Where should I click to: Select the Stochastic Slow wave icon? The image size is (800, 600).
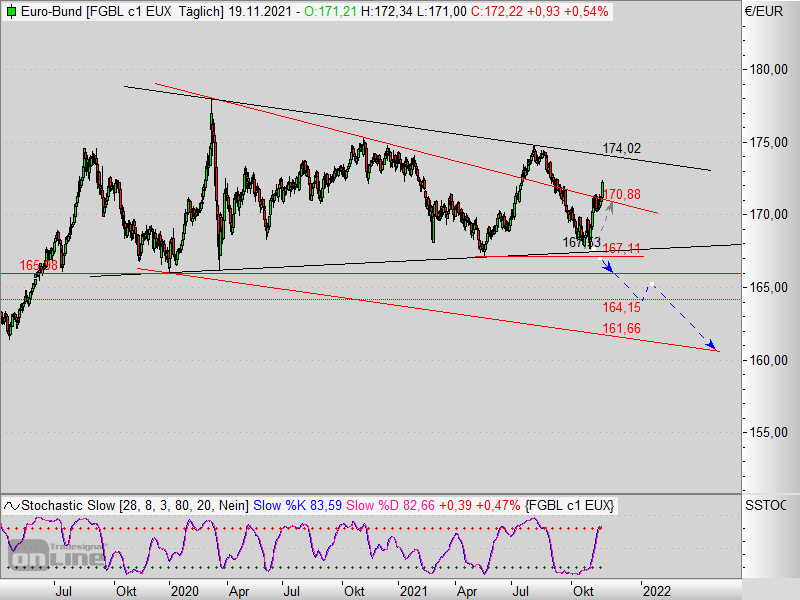[10, 505]
